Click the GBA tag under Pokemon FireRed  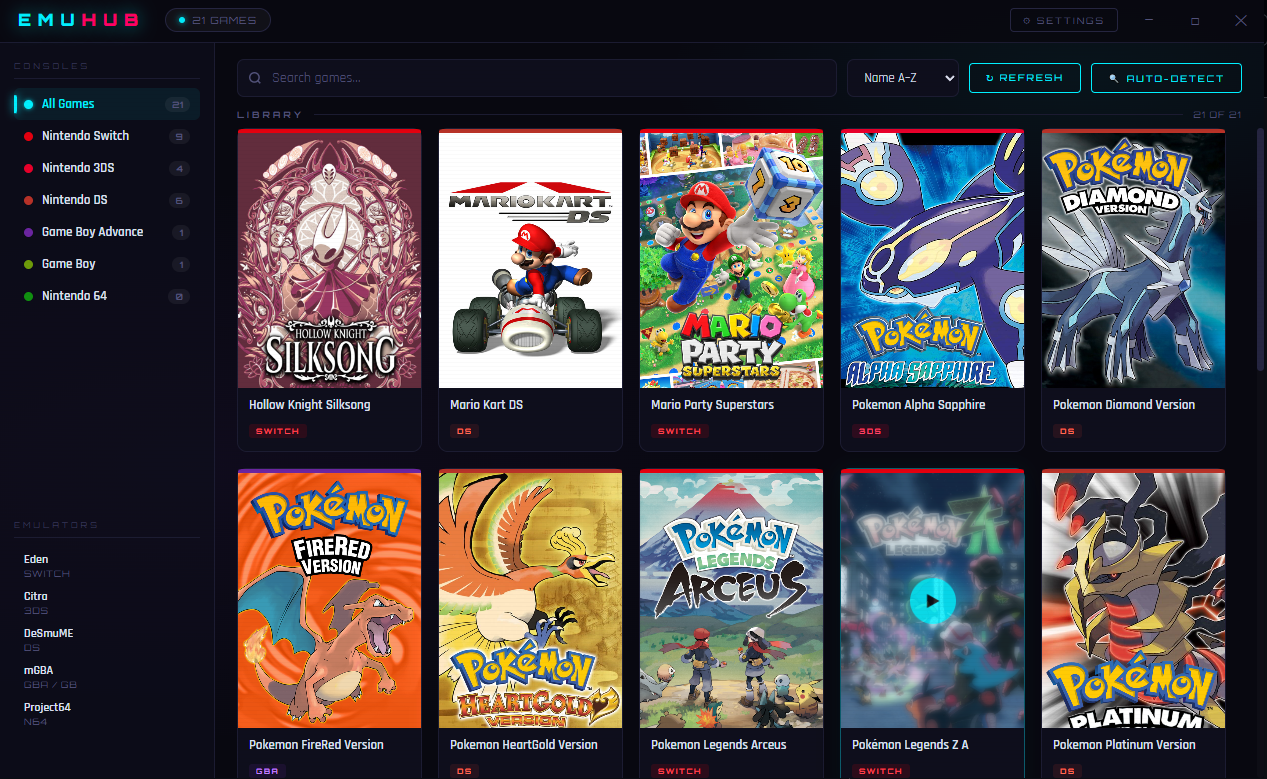(266, 771)
